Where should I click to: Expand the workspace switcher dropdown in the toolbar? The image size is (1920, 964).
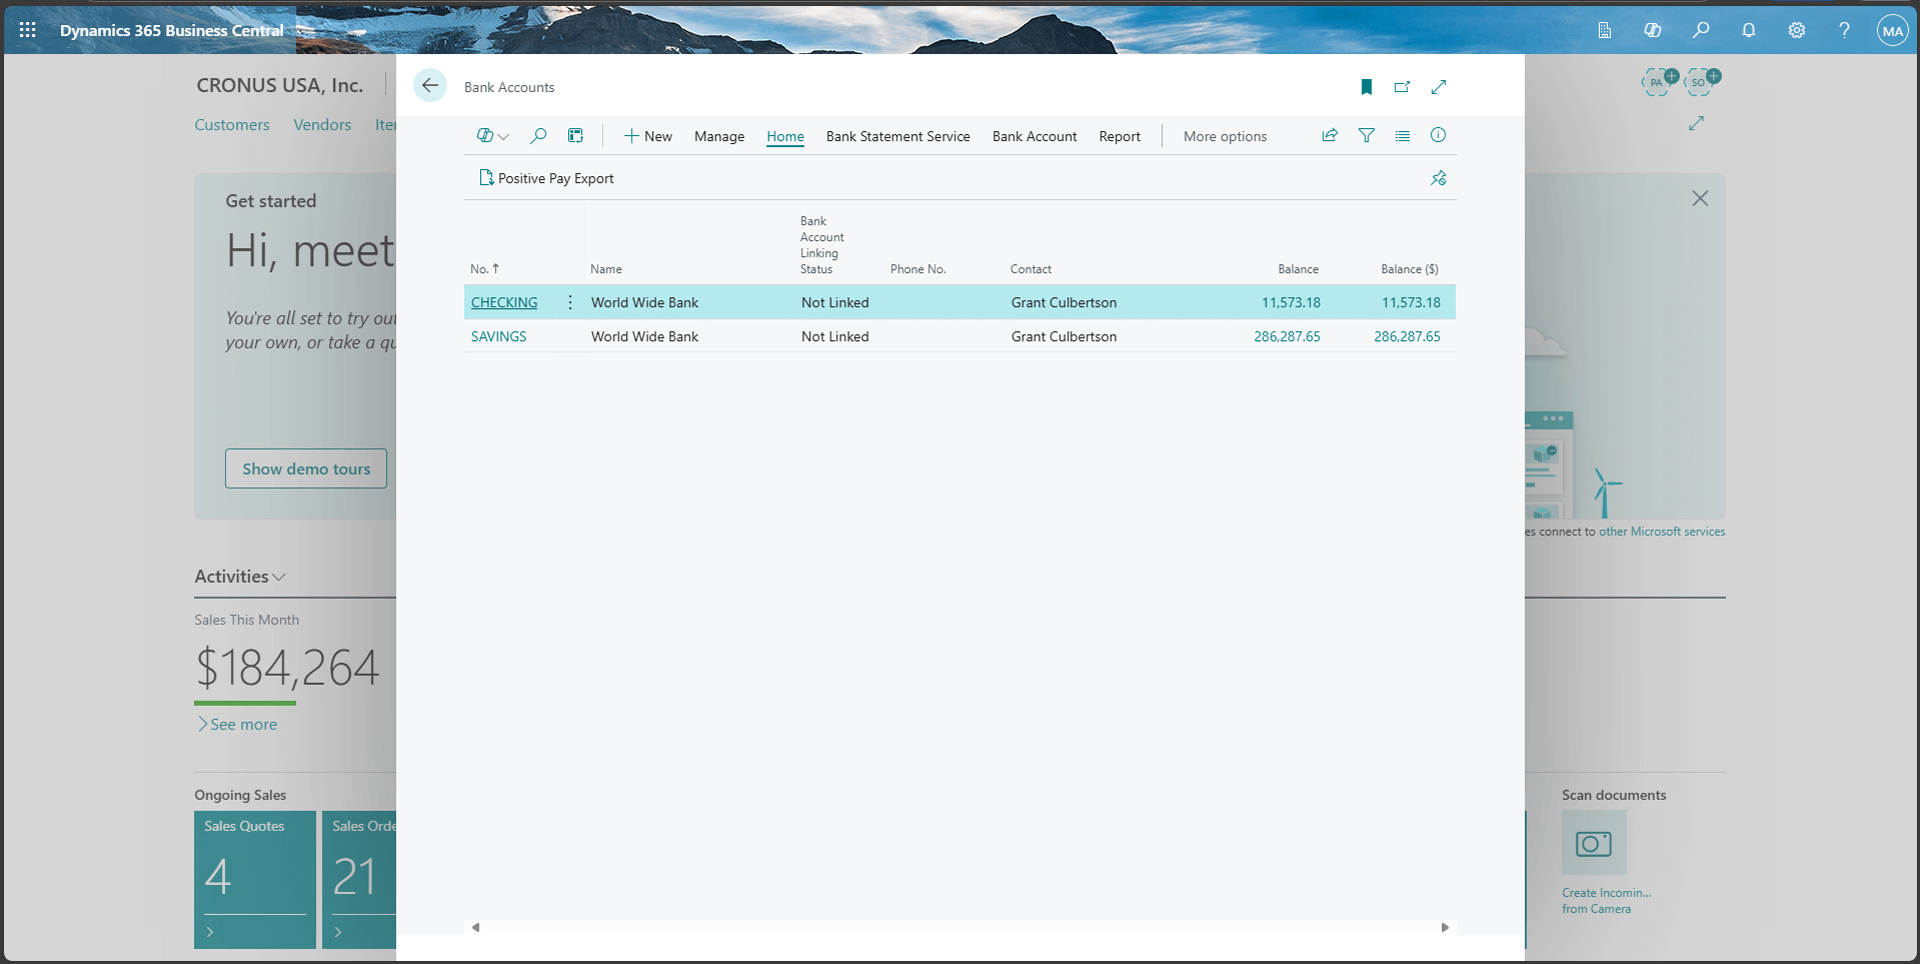[x=490, y=135]
